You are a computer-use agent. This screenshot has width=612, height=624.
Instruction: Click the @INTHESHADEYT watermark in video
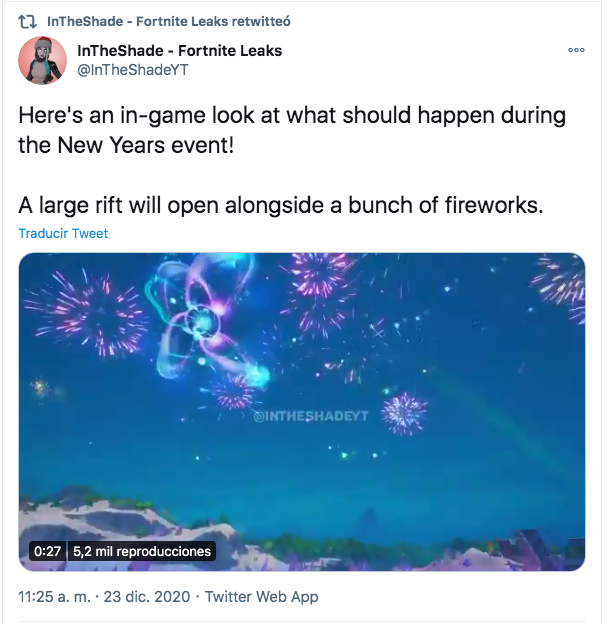(311, 416)
